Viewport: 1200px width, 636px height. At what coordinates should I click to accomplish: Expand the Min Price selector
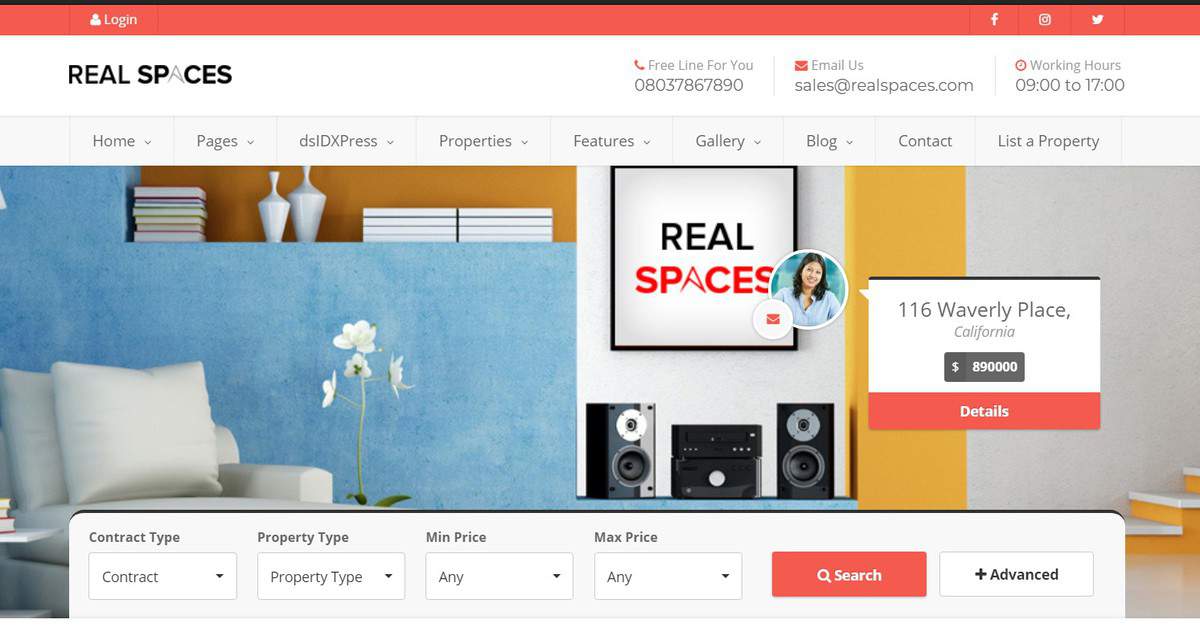tap(498, 576)
